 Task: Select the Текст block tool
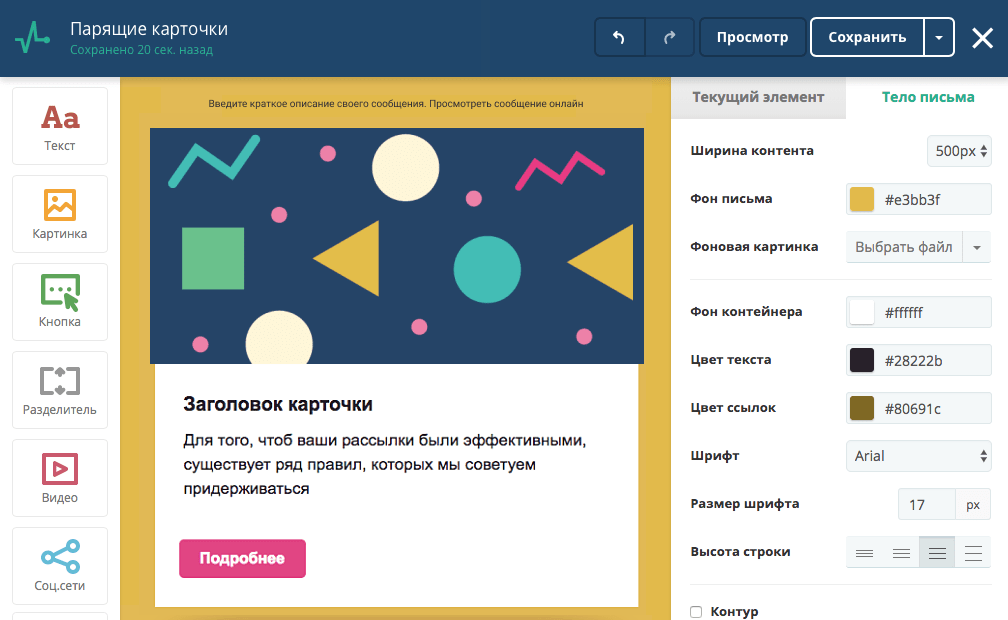click(60, 126)
